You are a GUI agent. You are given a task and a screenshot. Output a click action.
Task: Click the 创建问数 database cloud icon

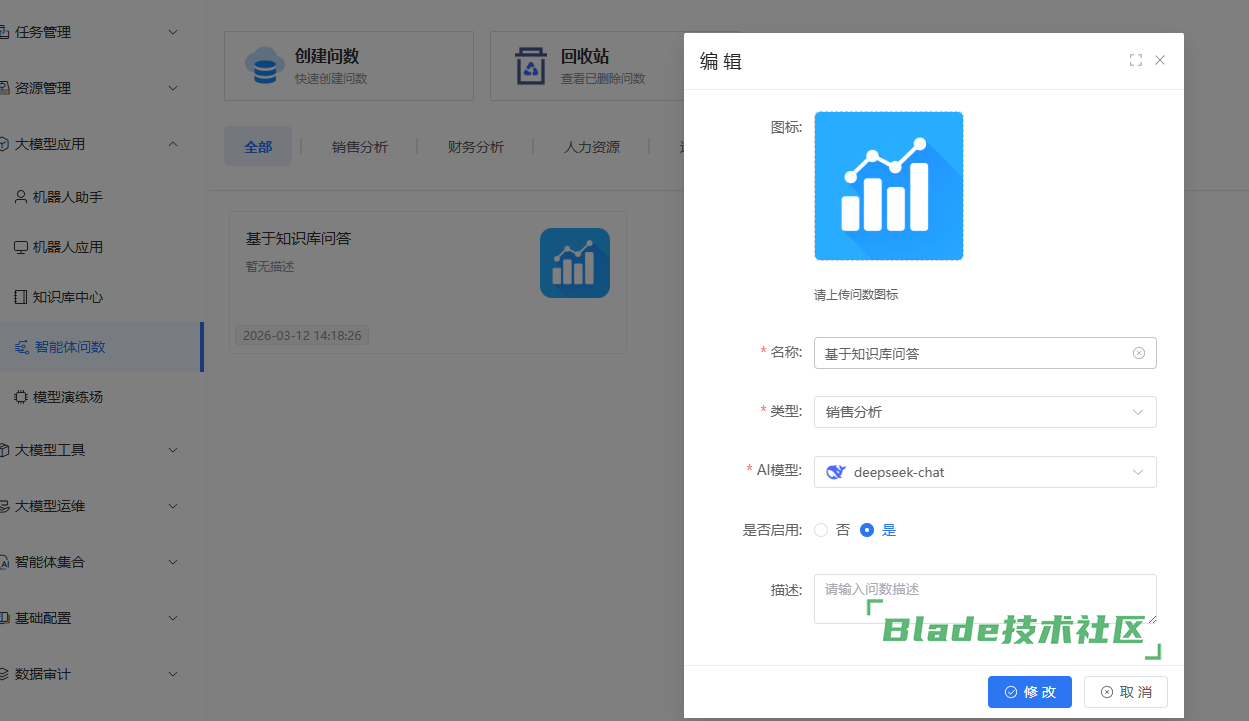(x=265, y=66)
